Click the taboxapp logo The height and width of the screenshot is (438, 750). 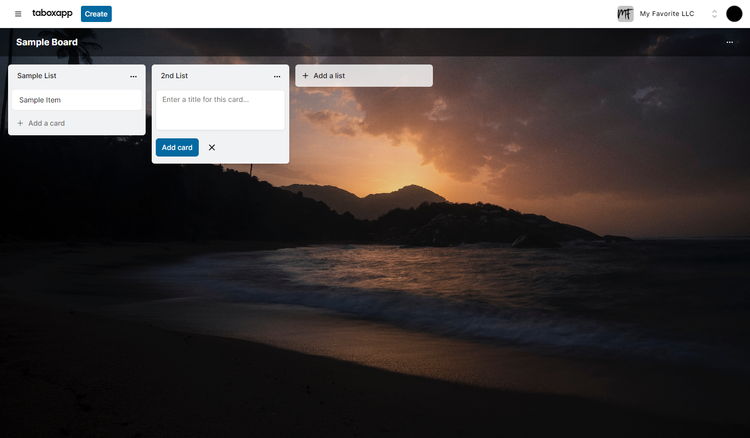[52, 13]
